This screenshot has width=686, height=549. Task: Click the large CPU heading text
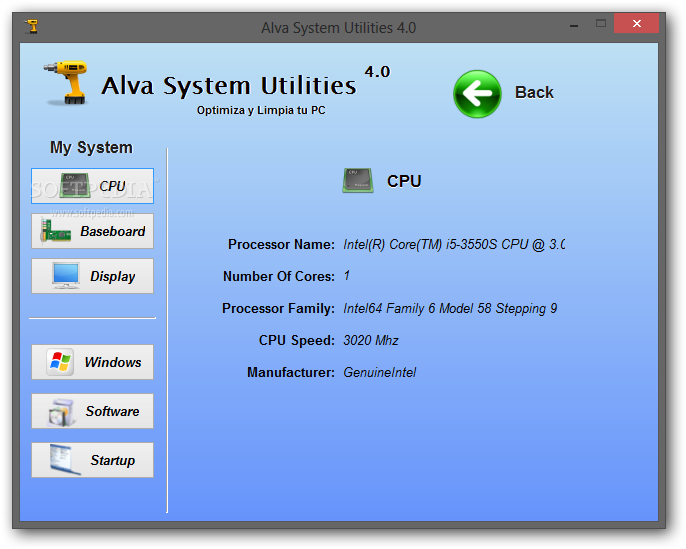(404, 181)
